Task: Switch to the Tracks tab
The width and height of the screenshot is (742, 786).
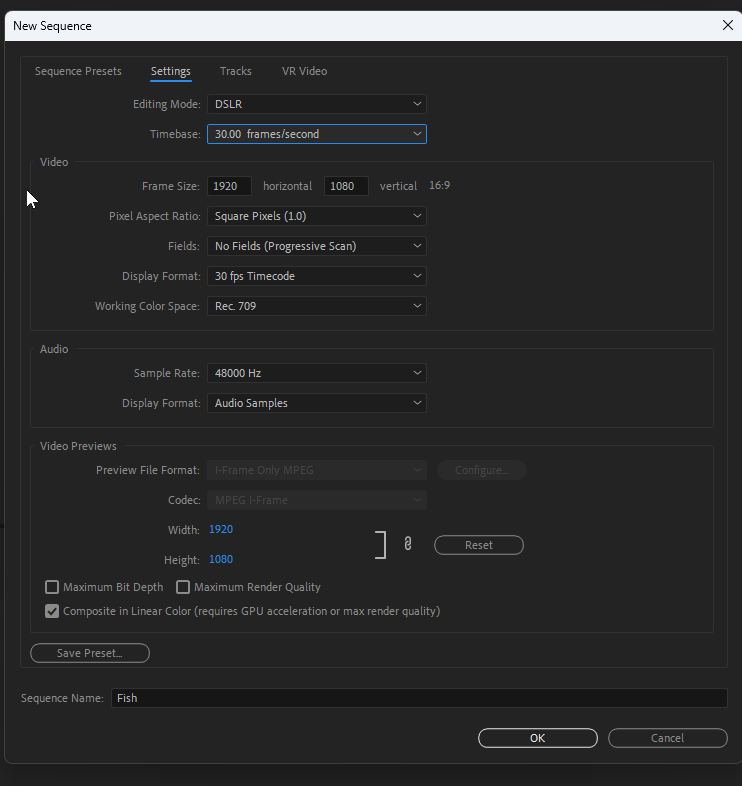Action: (x=236, y=71)
